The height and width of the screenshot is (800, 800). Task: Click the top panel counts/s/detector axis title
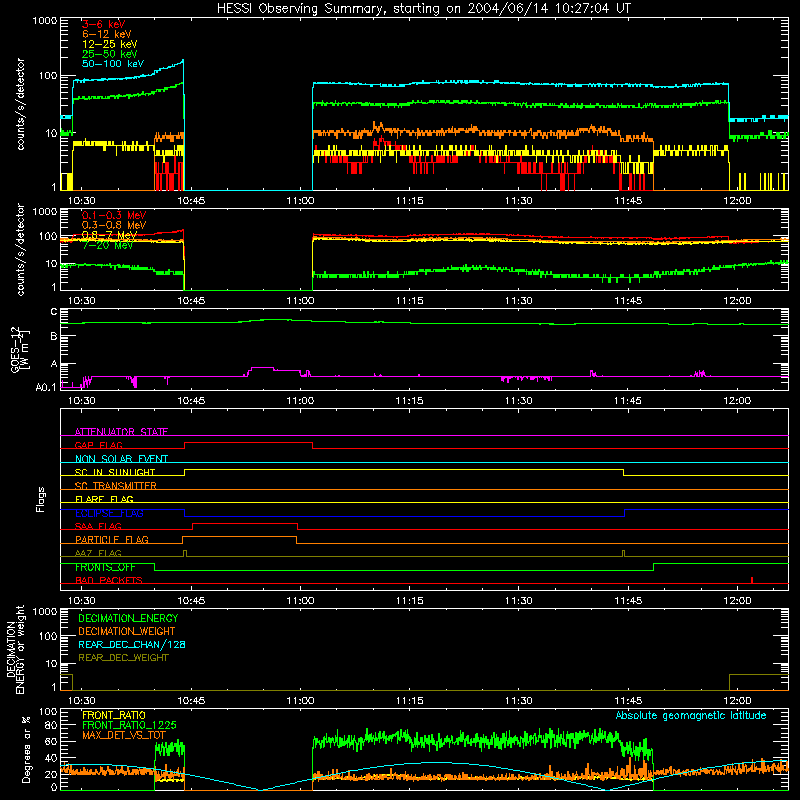[20, 104]
